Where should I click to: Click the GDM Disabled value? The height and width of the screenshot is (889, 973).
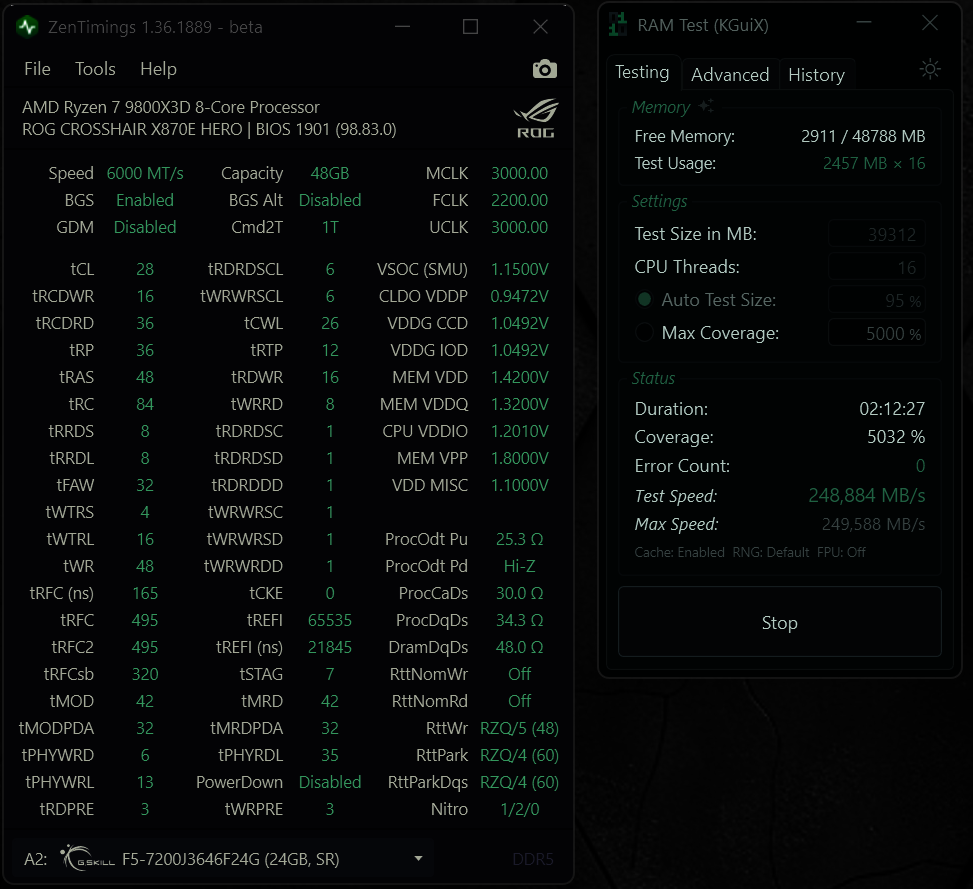145,227
